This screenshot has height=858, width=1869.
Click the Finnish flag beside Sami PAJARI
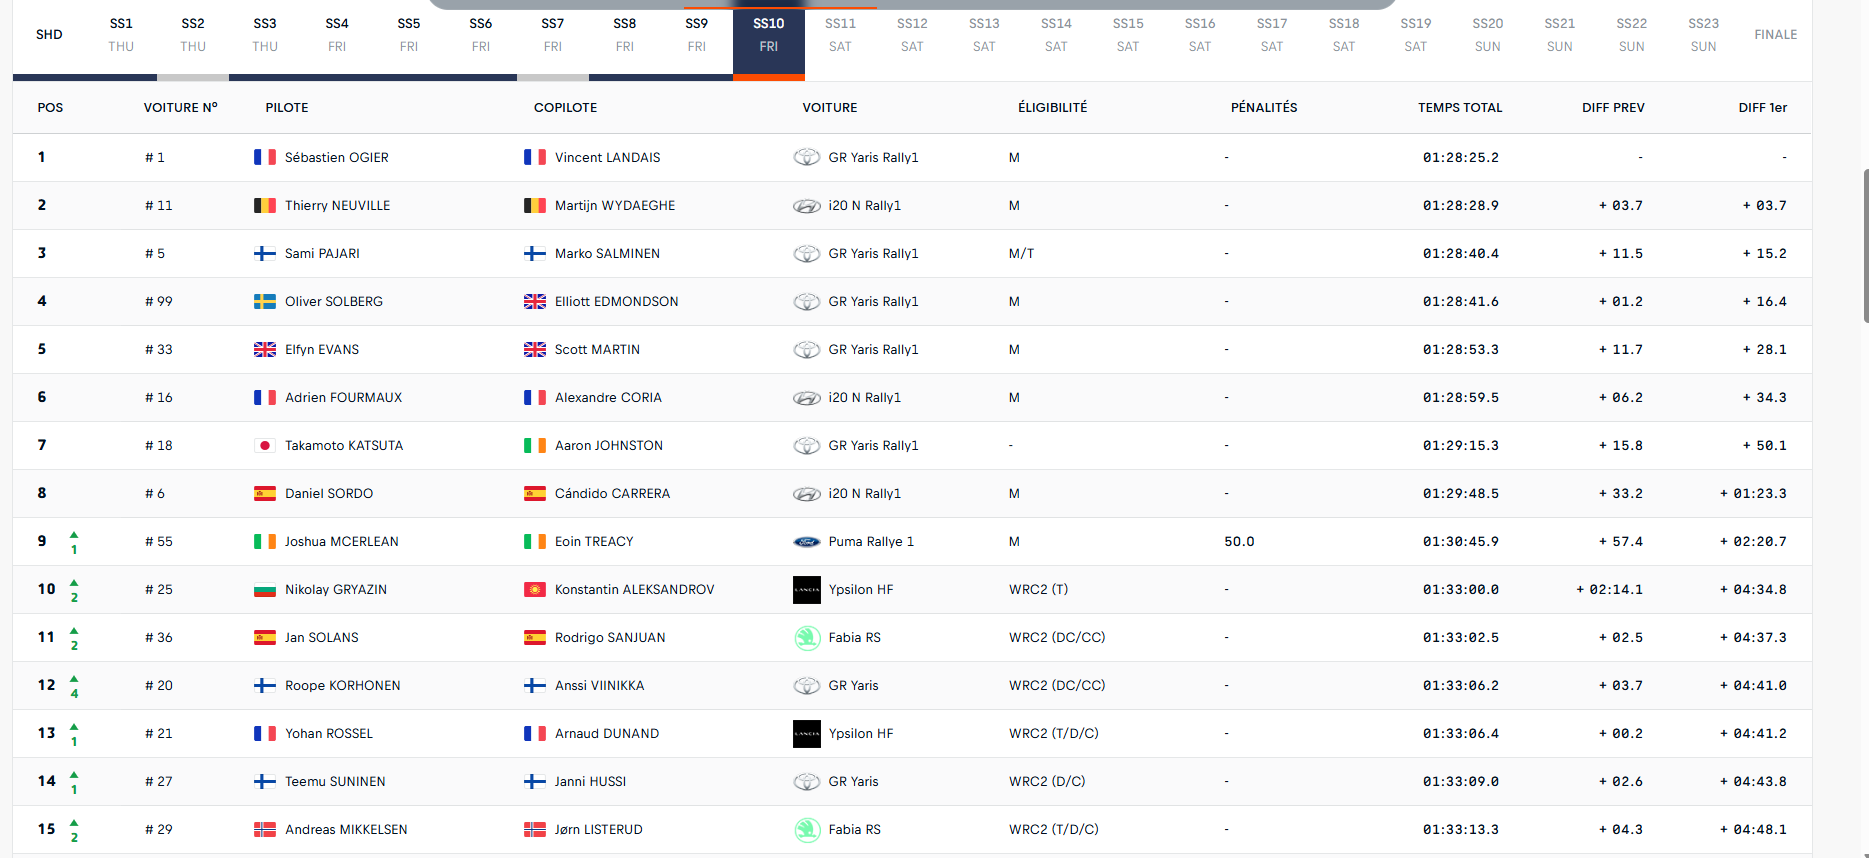click(265, 253)
